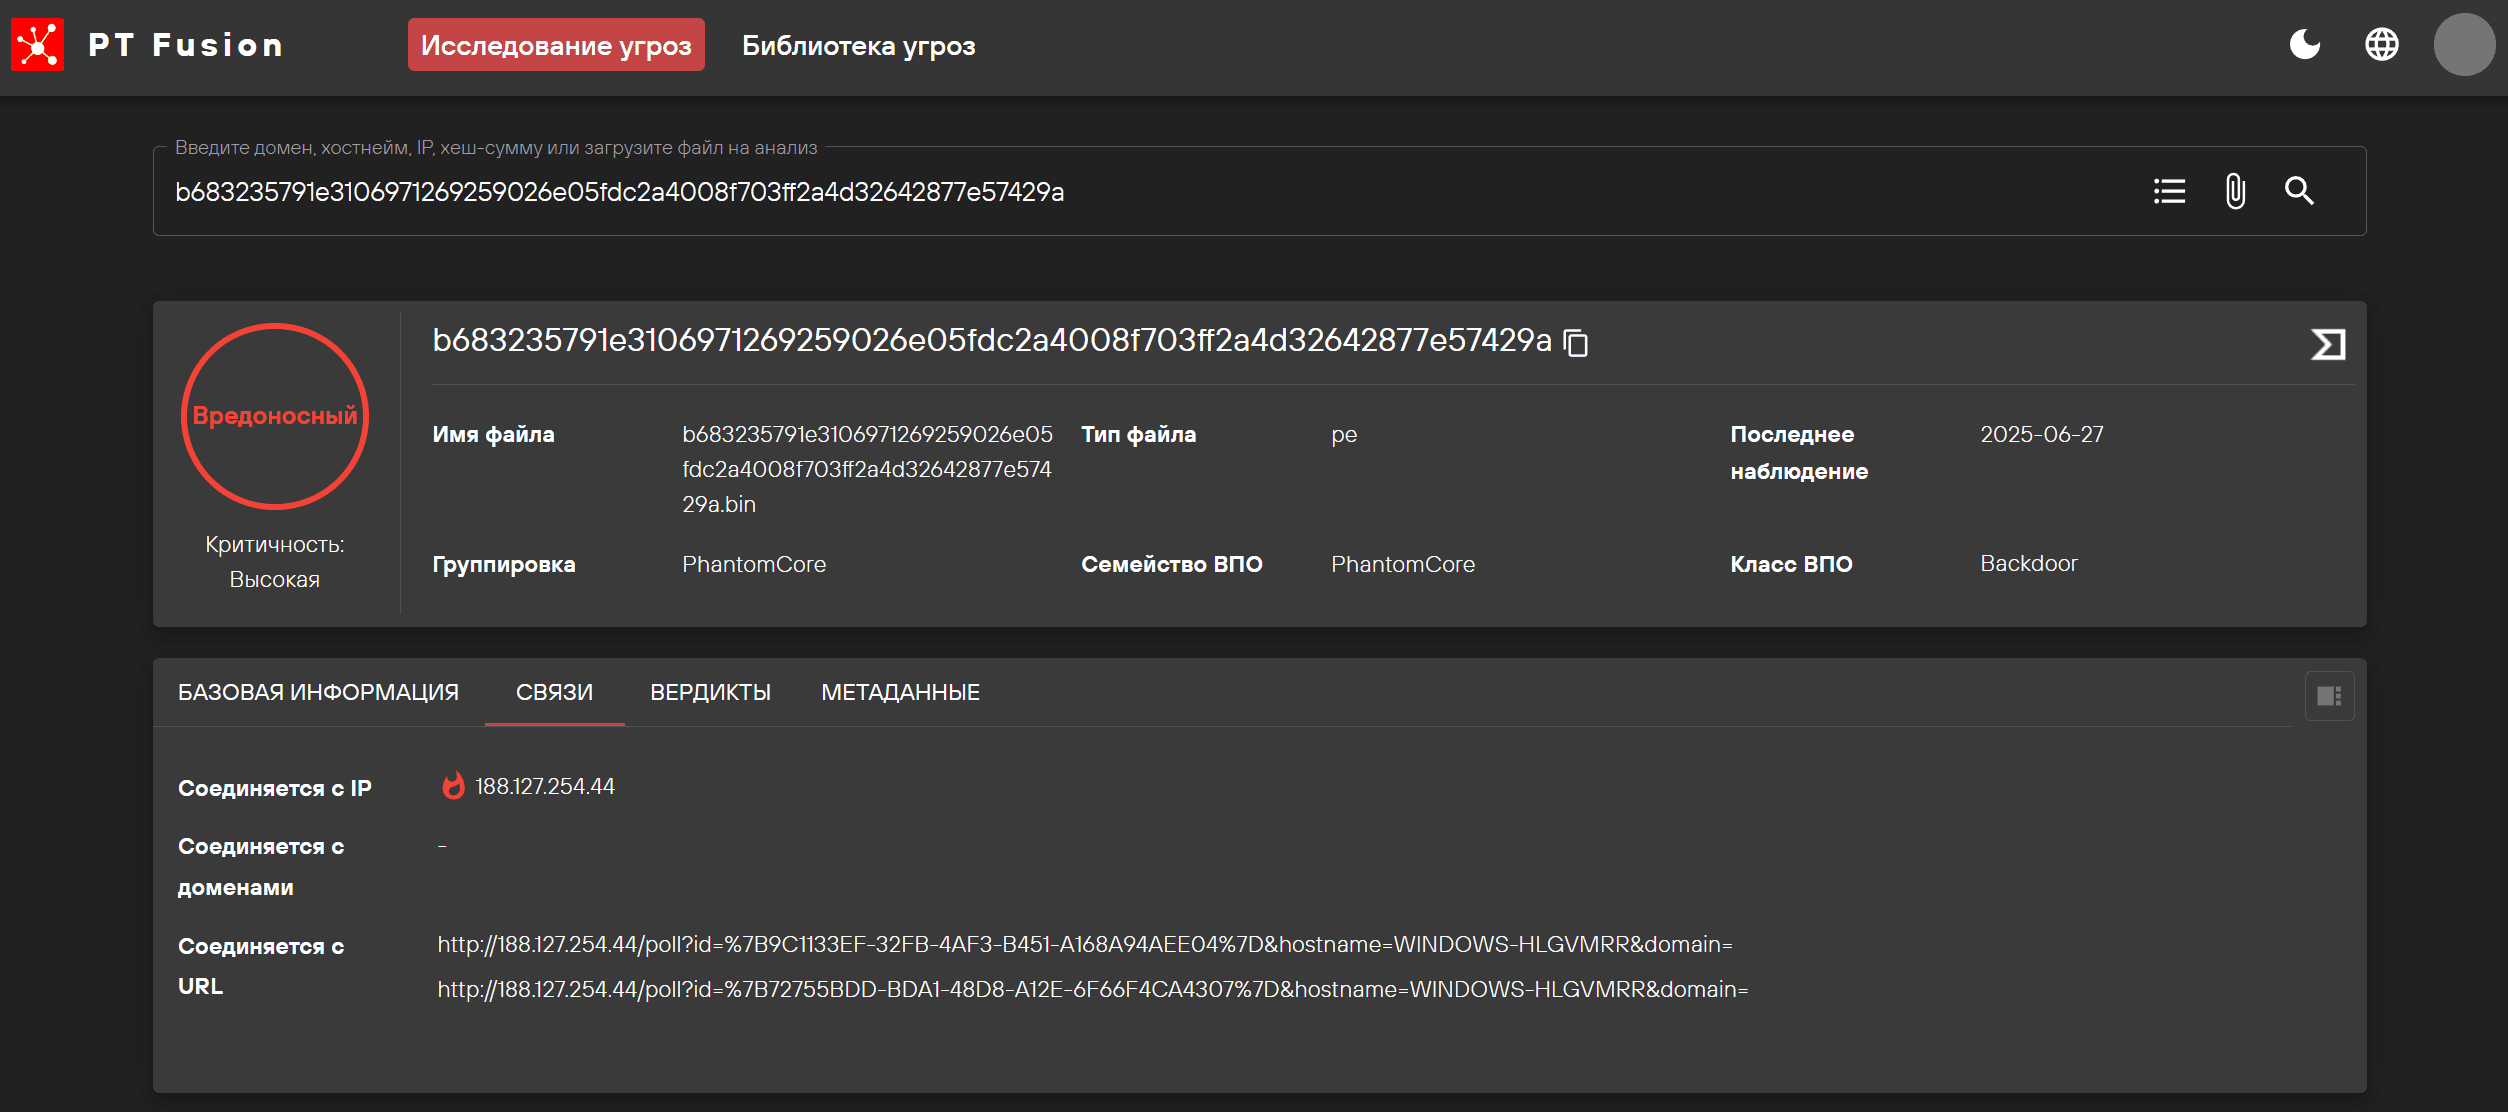Open Исследование угроз section

point(556,45)
